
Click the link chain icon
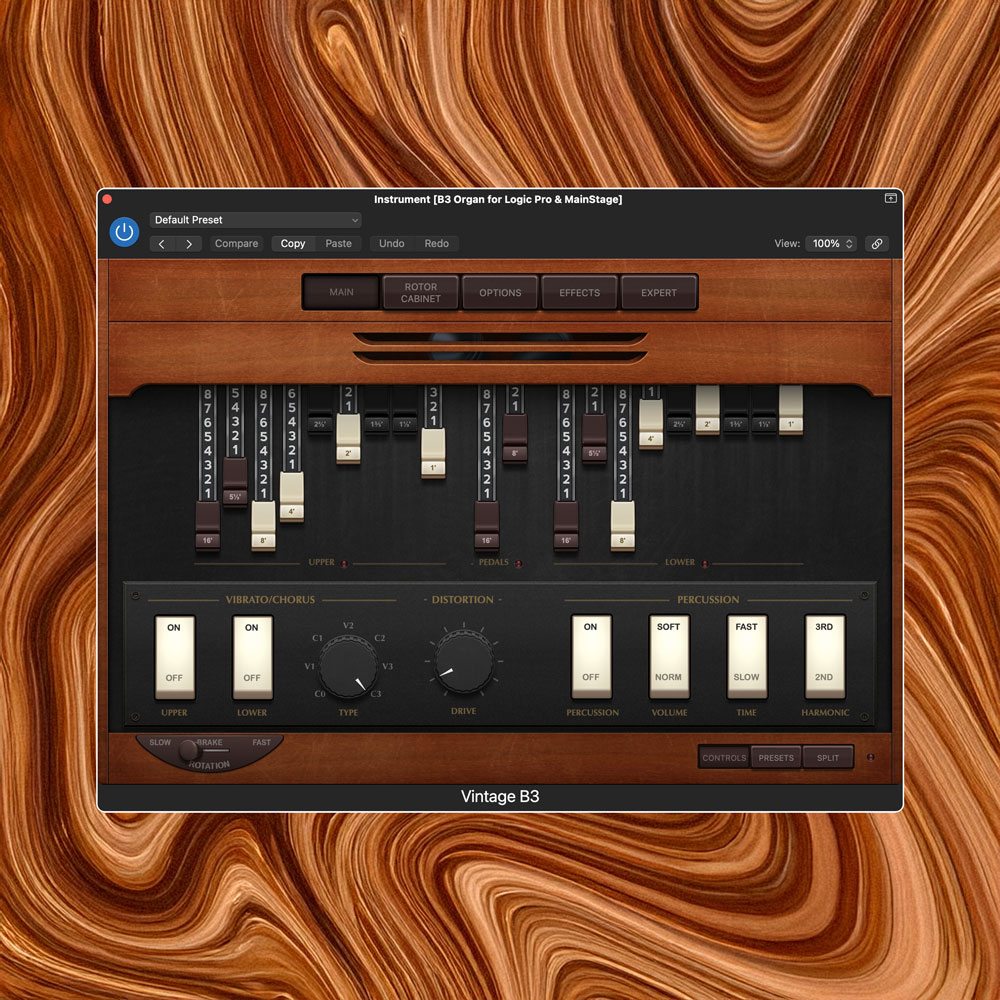tap(876, 244)
